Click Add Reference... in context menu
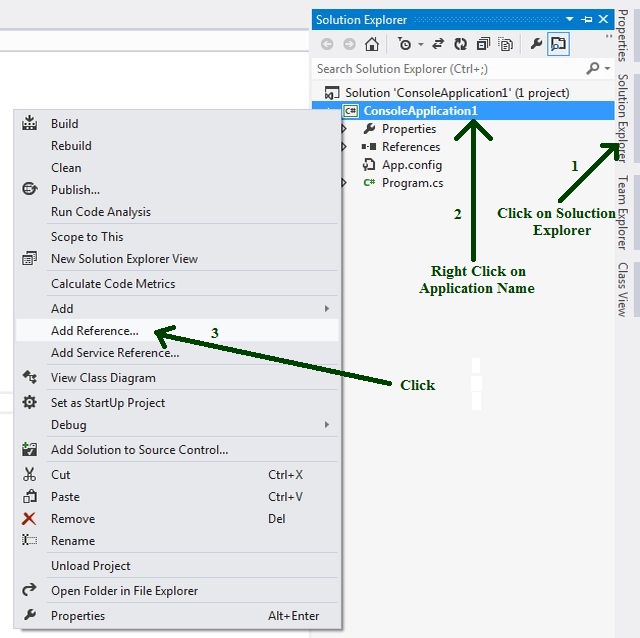The image size is (640, 638). pos(178,331)
